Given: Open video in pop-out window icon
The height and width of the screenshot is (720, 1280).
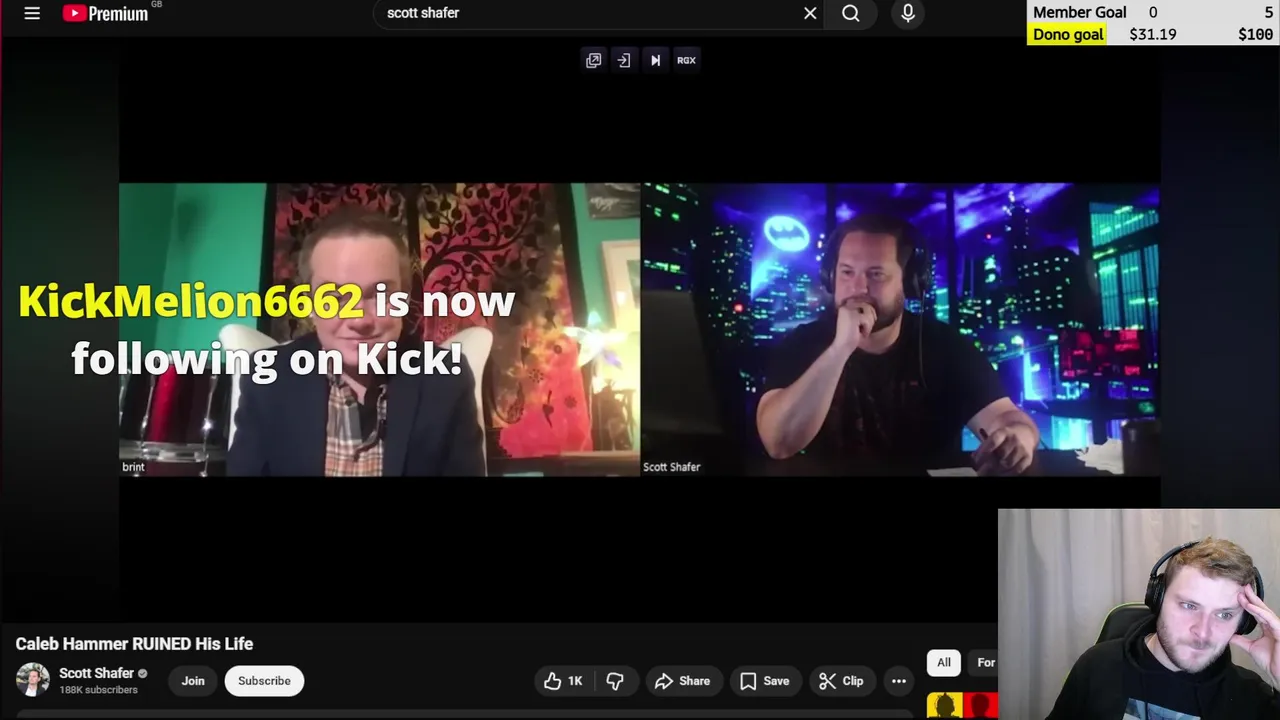Looking at the screenshot, I should tap(594, 60).
